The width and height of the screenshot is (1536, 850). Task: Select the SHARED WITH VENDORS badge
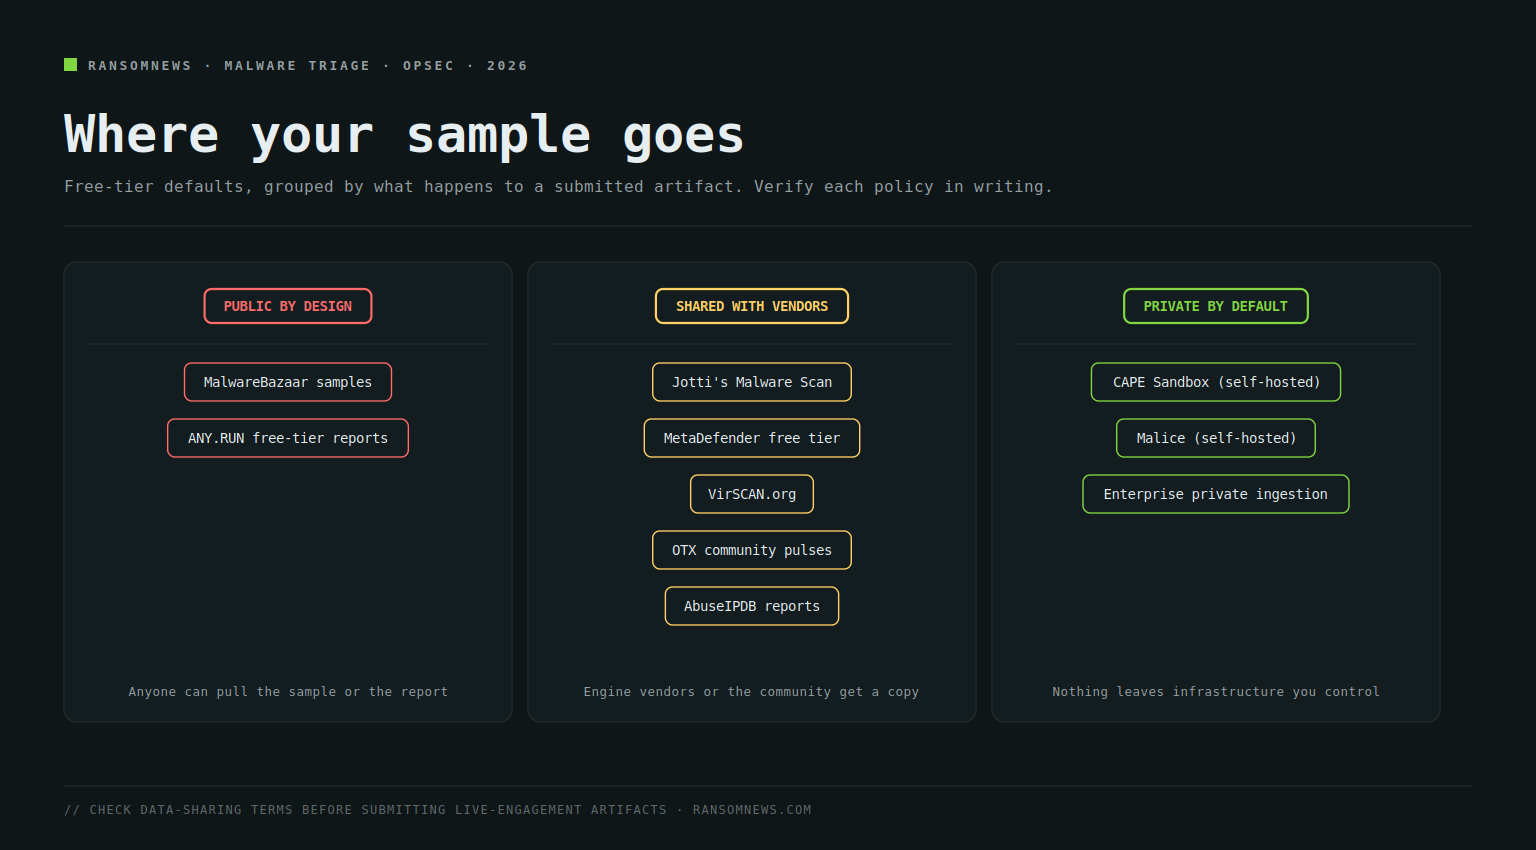(x=752, y=306)
